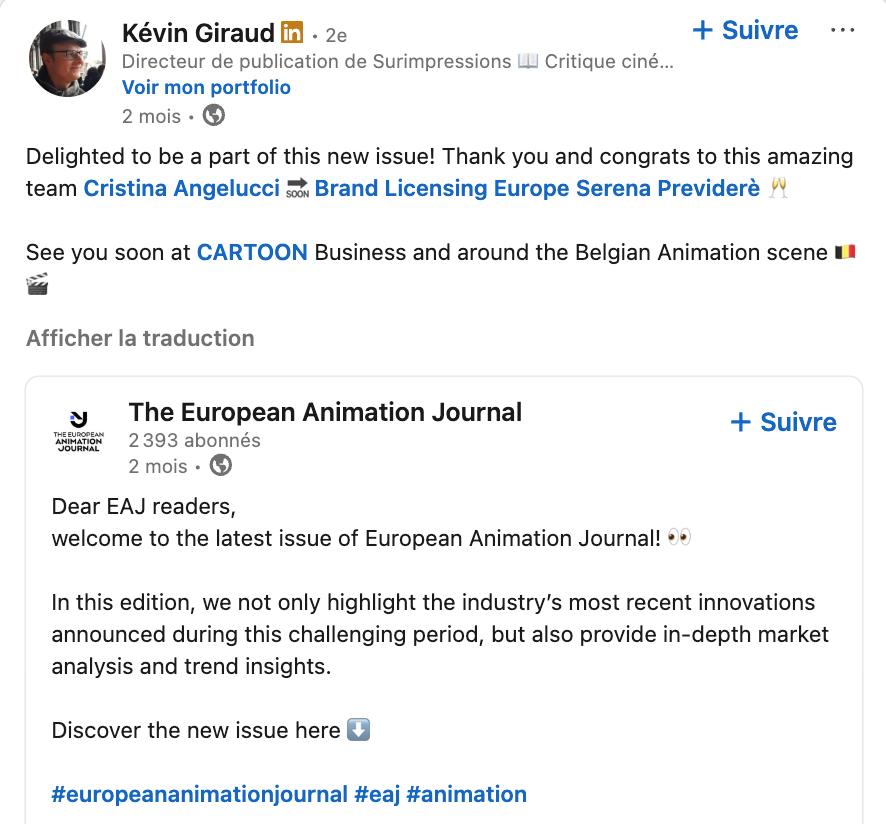
Task: Visit Brand Licensing Europe mention
Action: pyautogui.click(x=442, y=188)
